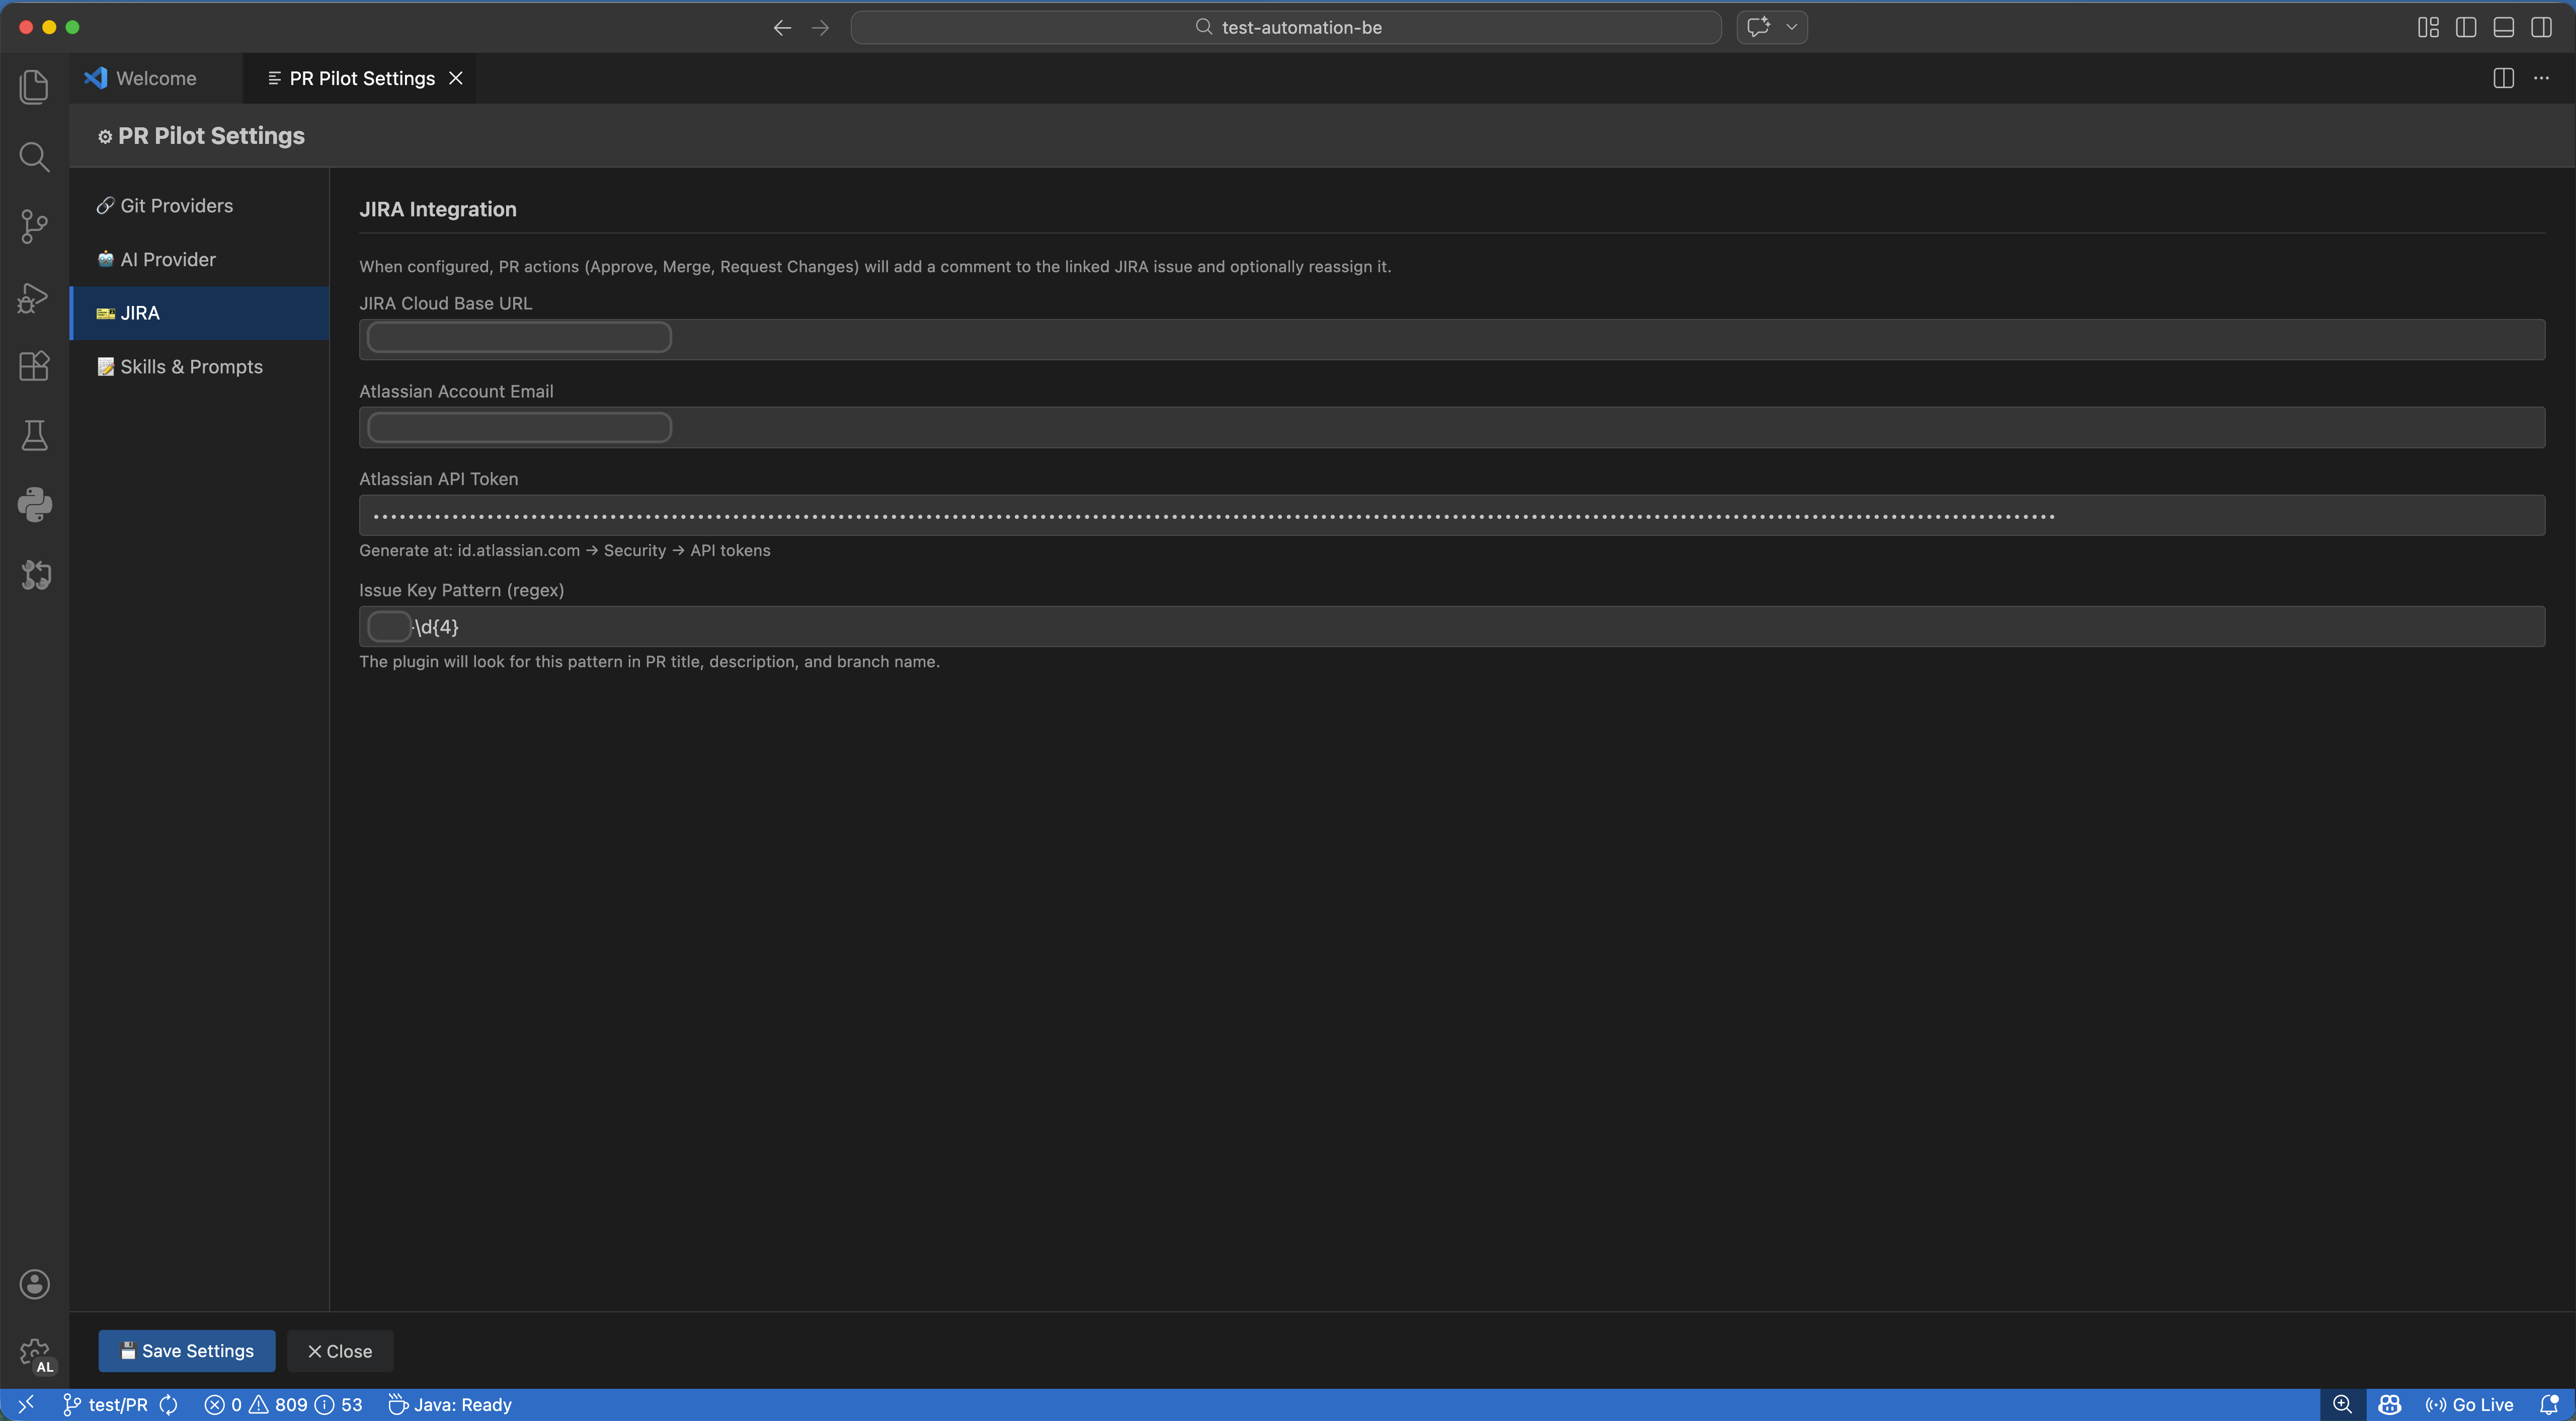Click the Save Settings button
The height and width of the screenshot is (1421, 2576).
click(x=186, y=1350)
